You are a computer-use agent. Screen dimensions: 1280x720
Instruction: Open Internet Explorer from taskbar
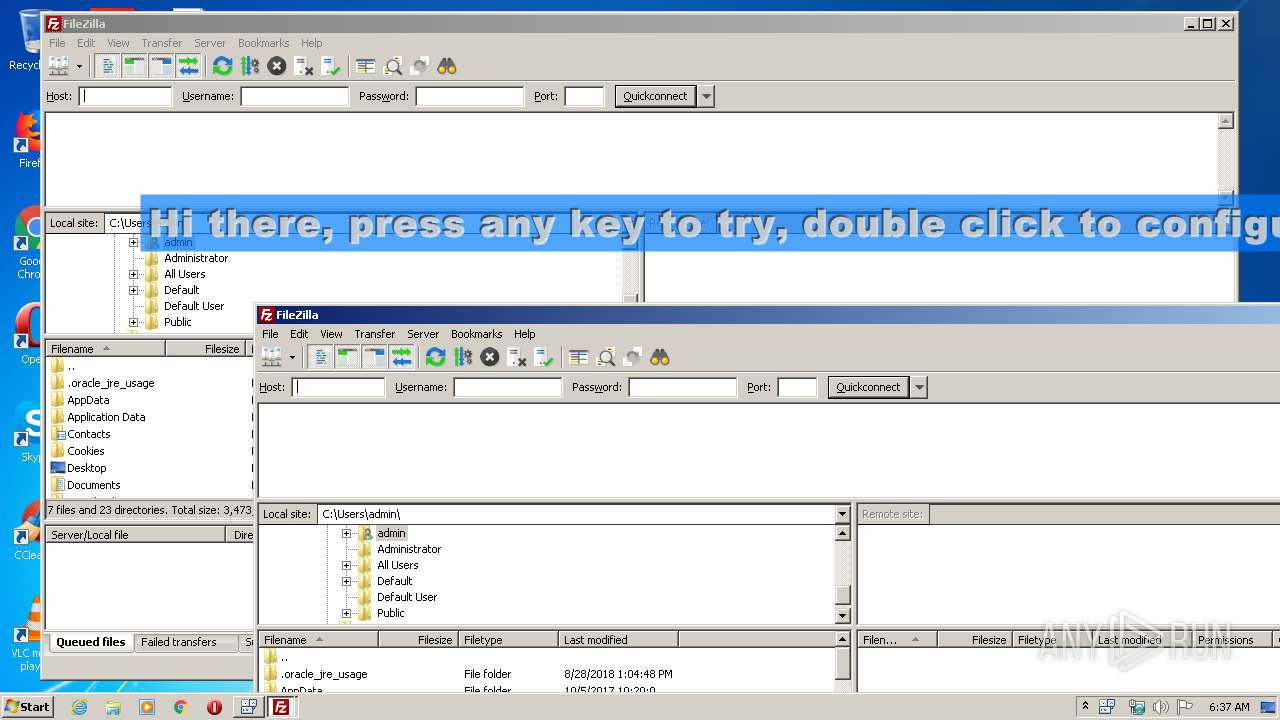pos(79,707)
